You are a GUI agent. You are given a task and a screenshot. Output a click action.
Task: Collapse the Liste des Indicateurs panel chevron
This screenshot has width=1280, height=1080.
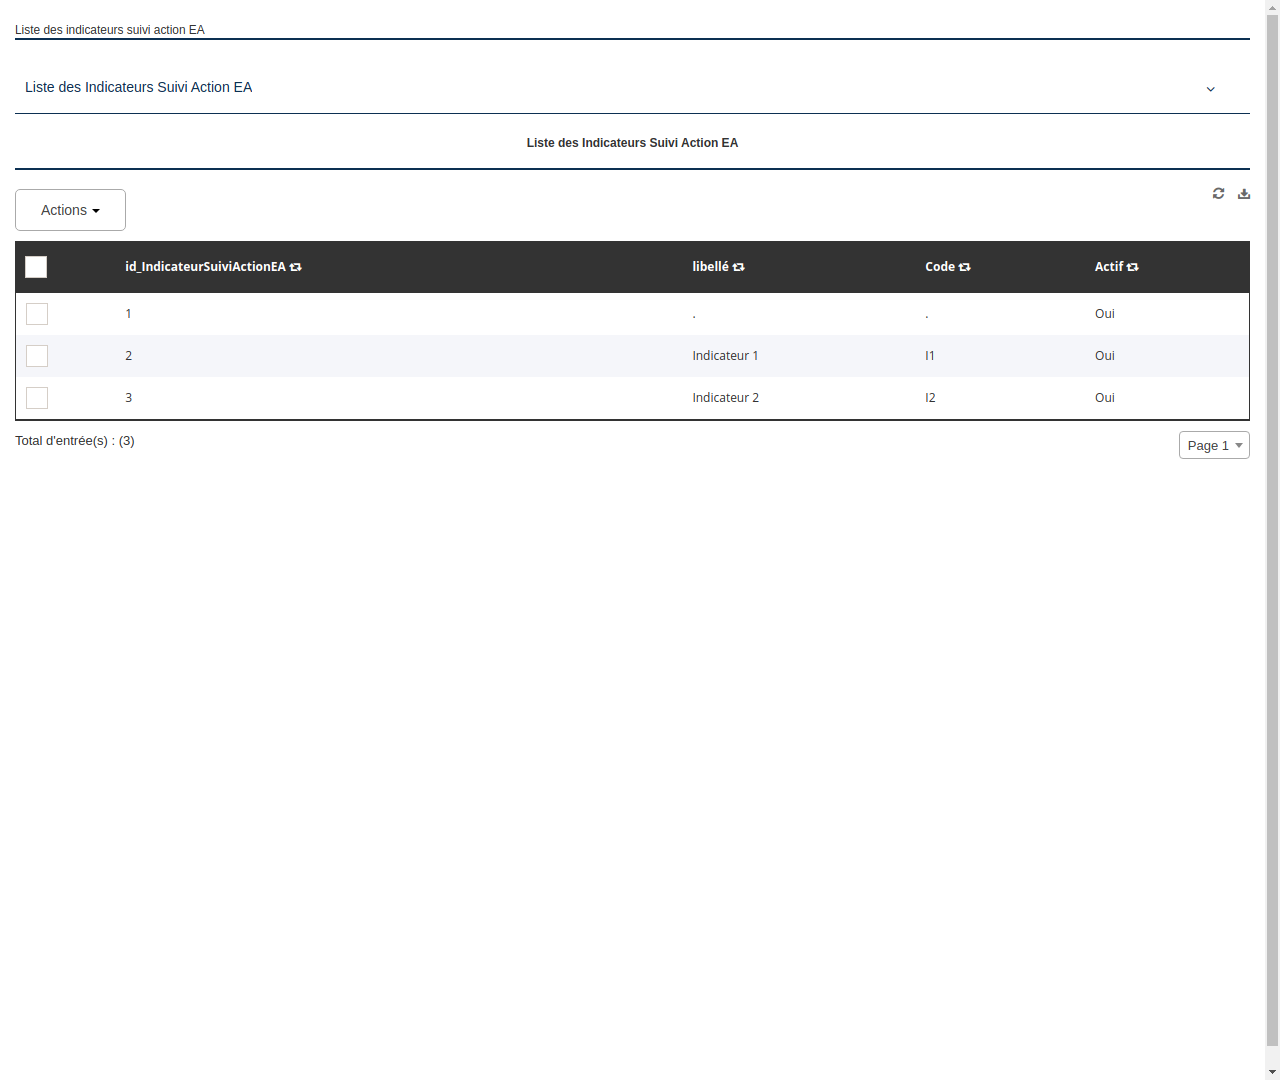[1210, 89]
